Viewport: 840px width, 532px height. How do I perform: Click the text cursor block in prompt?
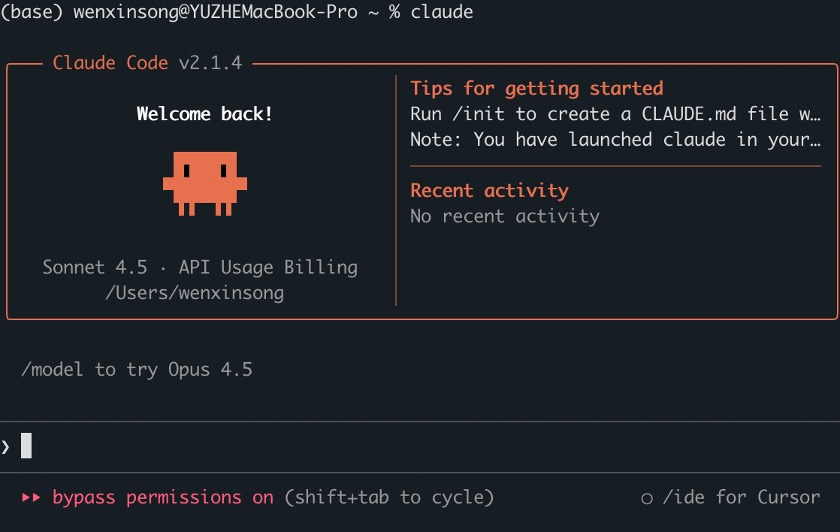[26, 446]
